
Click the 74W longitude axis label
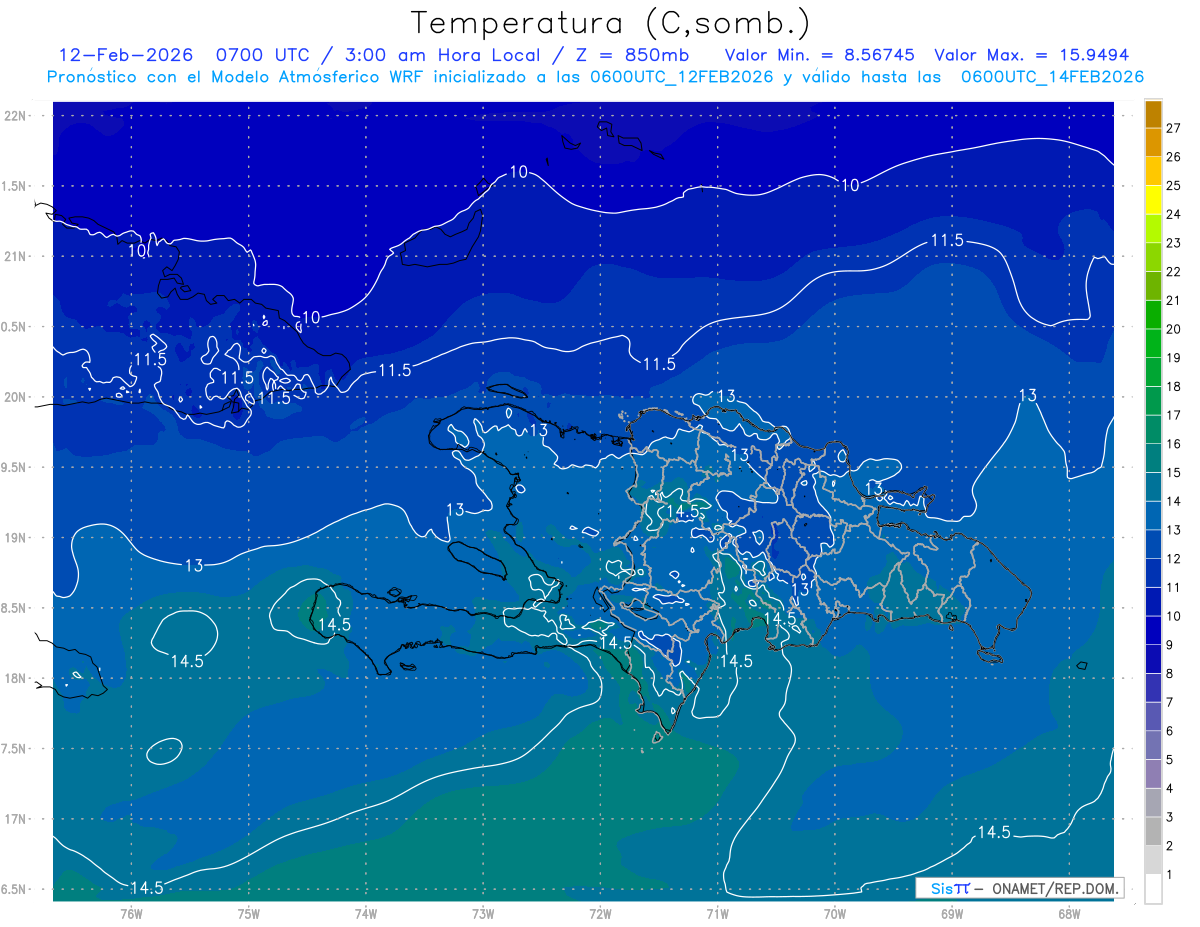click(366, 914)
